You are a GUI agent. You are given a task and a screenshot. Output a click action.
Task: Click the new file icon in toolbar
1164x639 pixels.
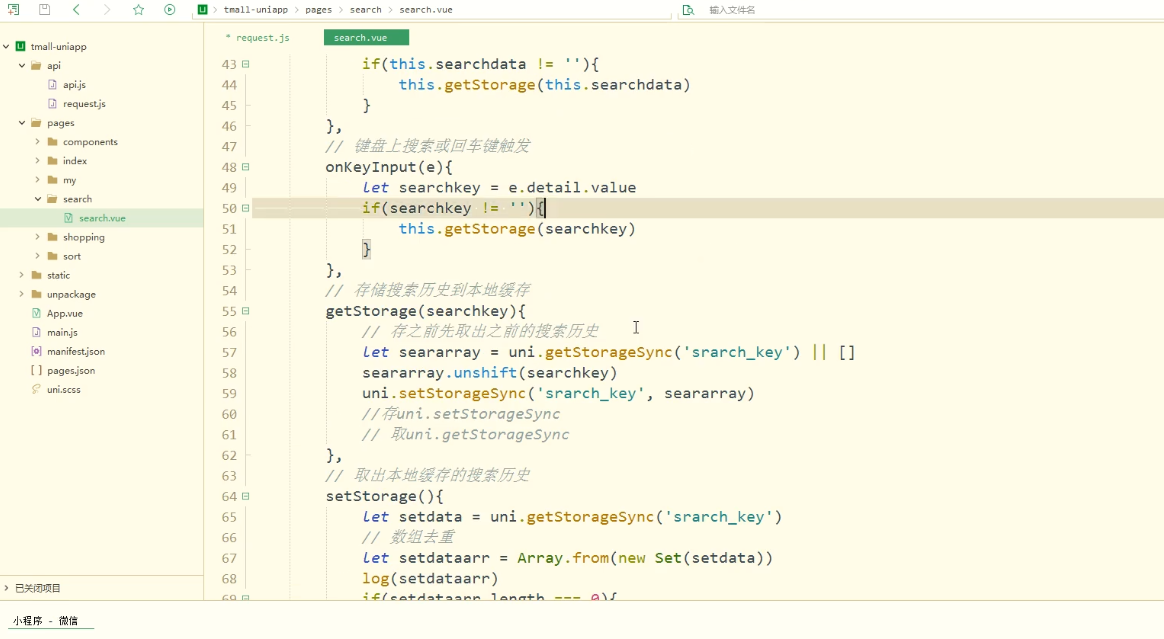click(13, 10)
